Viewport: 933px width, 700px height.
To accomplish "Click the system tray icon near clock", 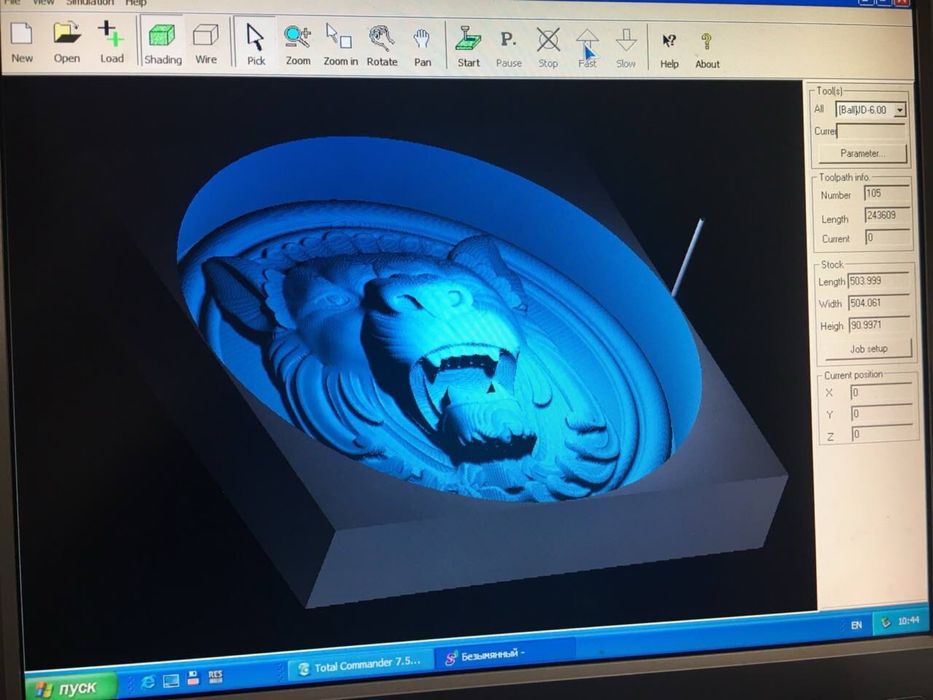I will pos(886,622).
